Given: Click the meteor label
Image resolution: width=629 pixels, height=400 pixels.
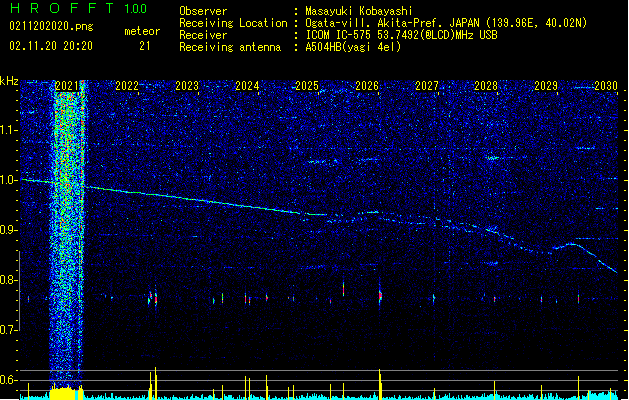Looking at the screenshot, I should tap(142, 31).
